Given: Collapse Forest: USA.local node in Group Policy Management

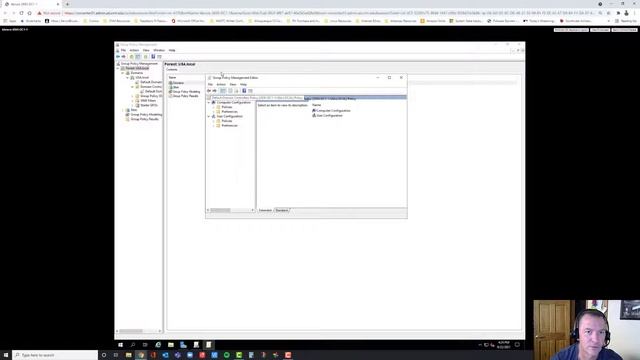Looking at the screenshot, I should click(118, 68).
